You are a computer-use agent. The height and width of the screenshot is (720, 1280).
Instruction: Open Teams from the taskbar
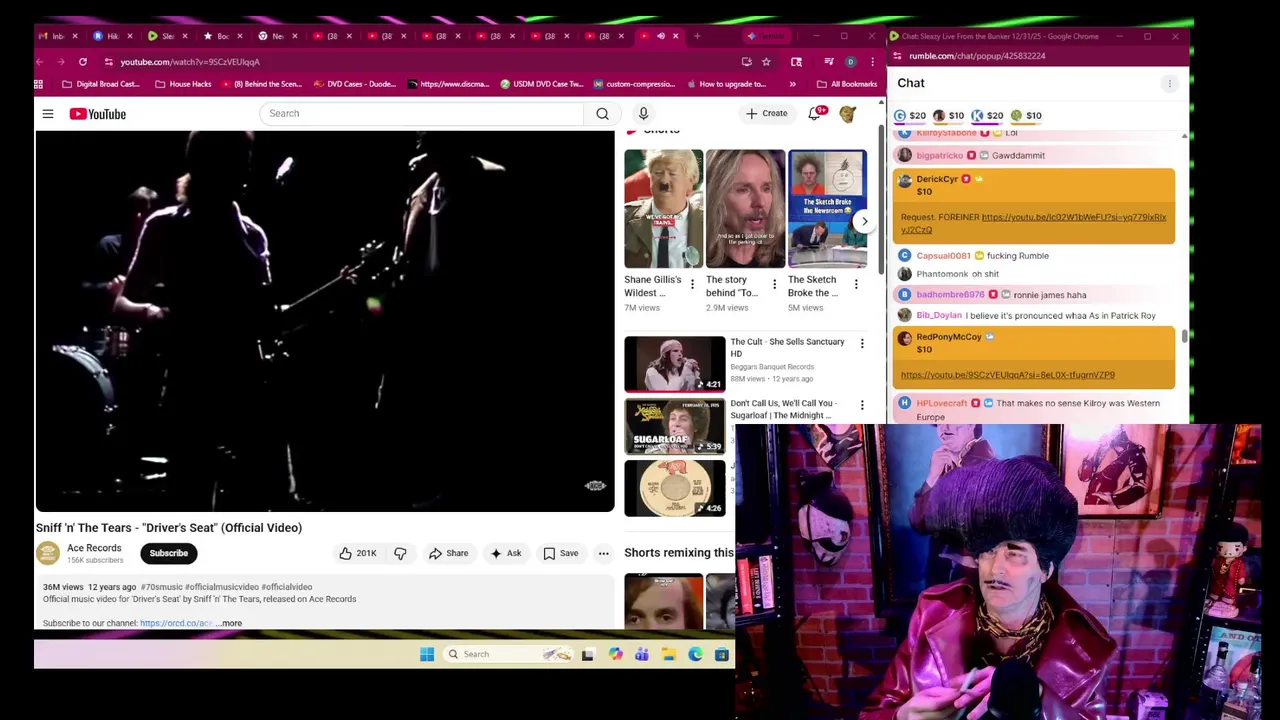[642, 654]
